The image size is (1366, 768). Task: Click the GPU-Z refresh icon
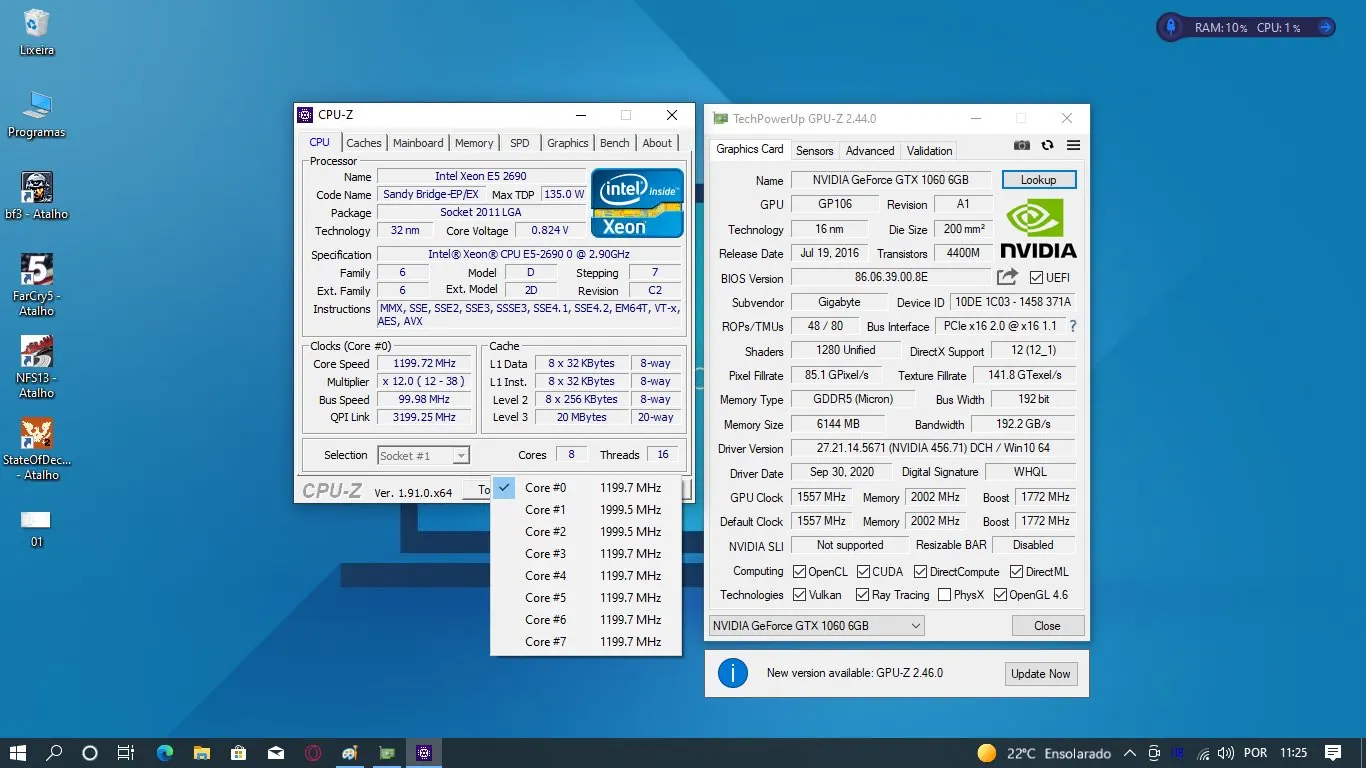point(1047,146)
